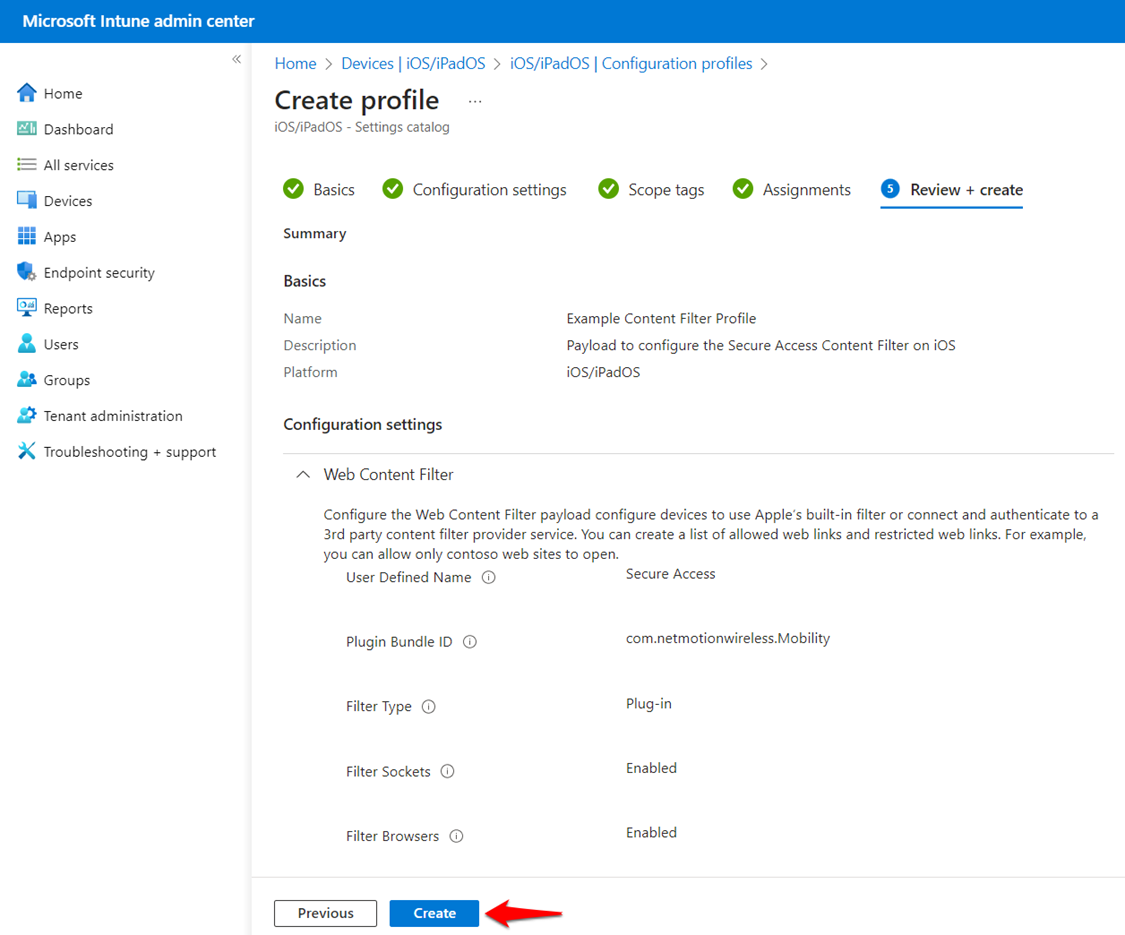
Task: Click the Reports icon in sidebar
Action: [27, 308]
